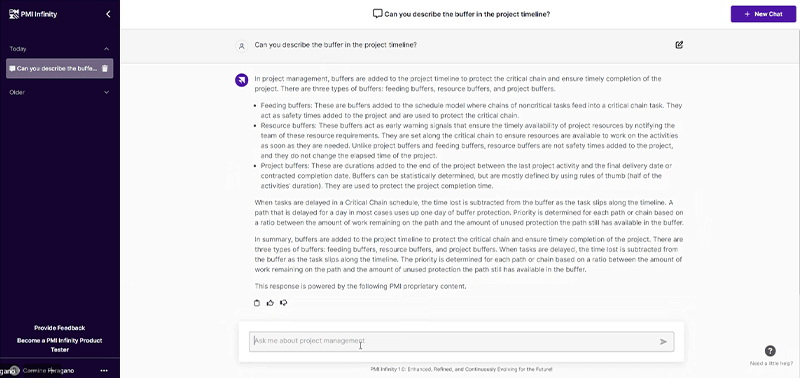The width and height of the screenshot is (800, 378).
Task: Copy the response with the clipboard icon
Action: click(x=257, y=303)
